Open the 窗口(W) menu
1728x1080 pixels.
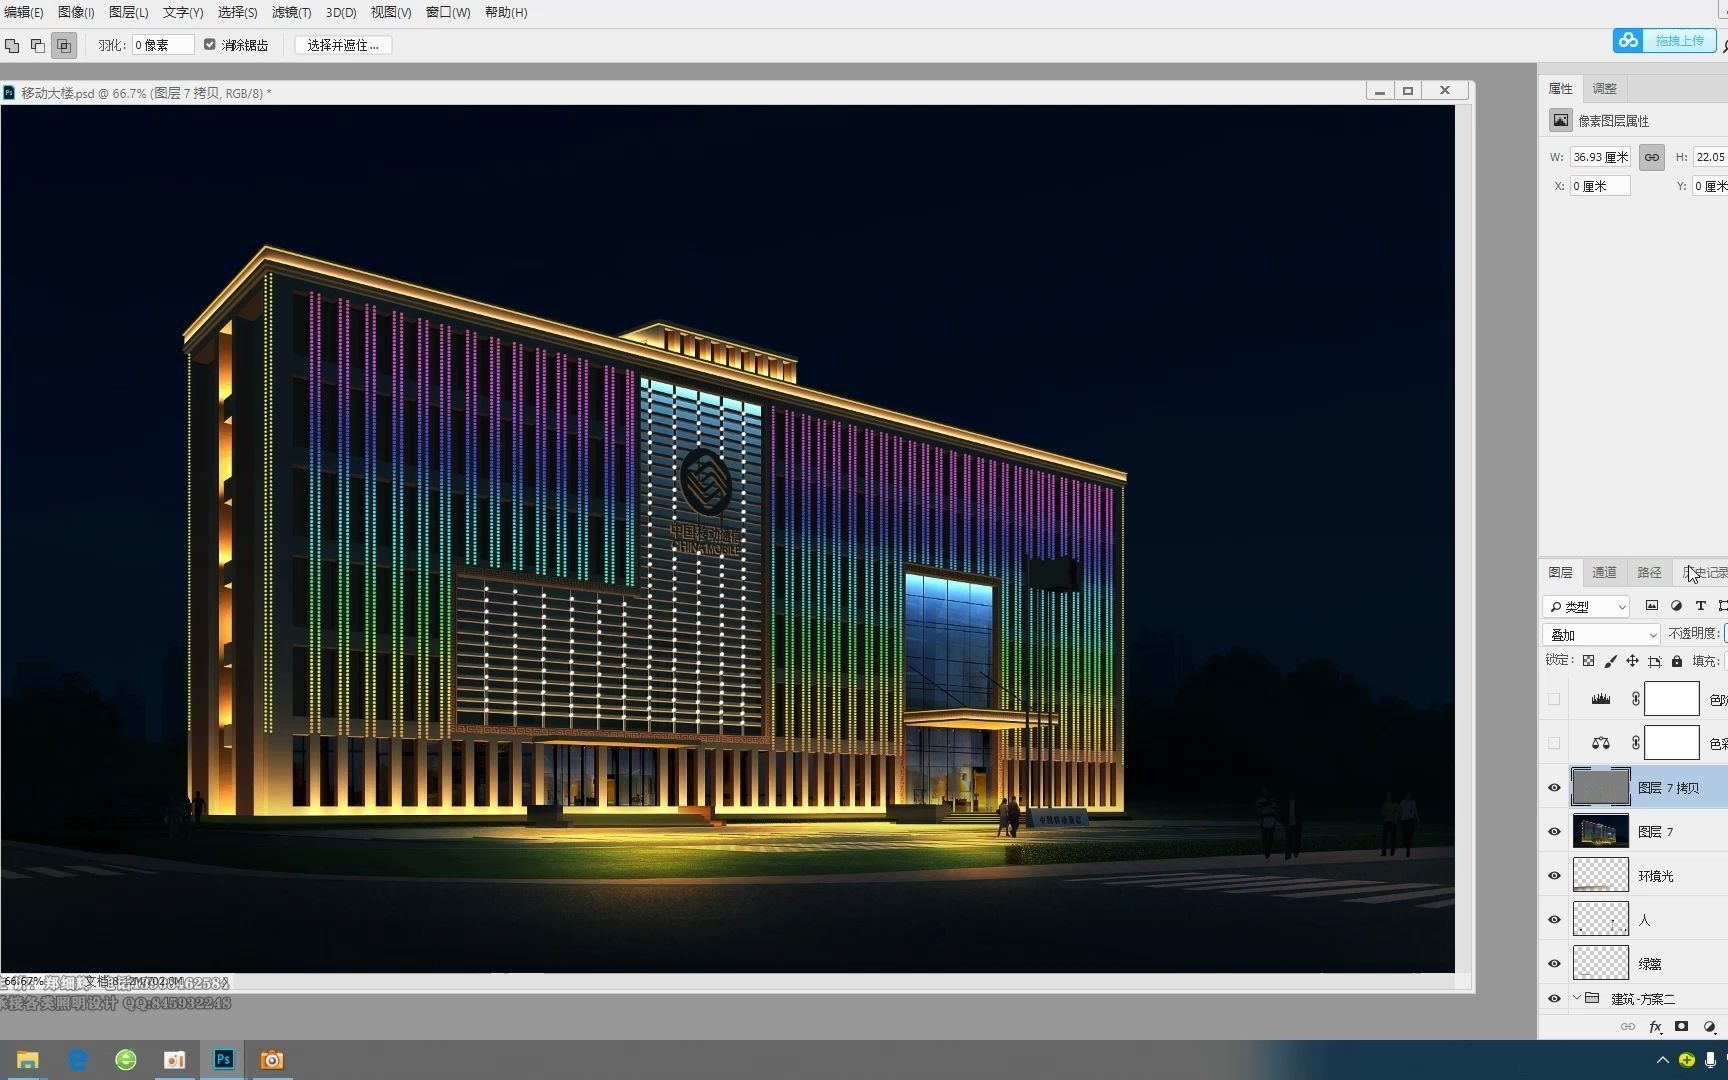pyautogui.click(x=448, y=12)
